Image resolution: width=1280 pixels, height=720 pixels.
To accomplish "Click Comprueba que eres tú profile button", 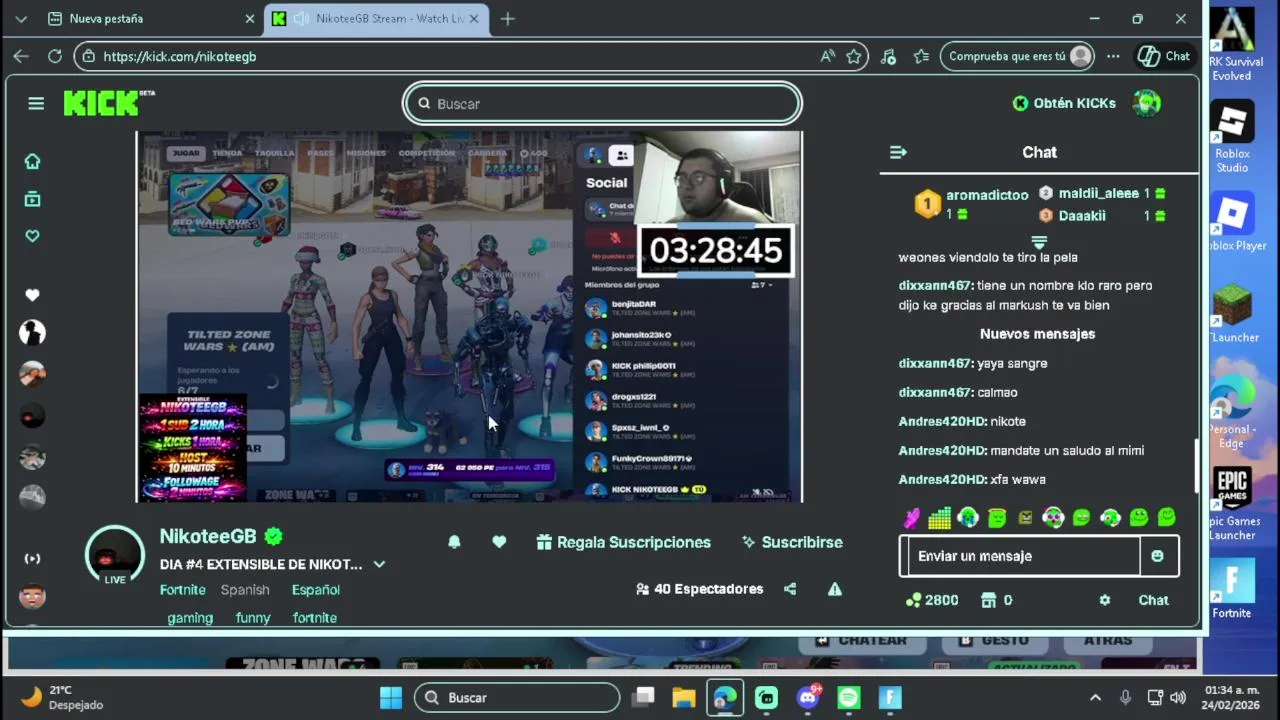I will coord(1017,56).
